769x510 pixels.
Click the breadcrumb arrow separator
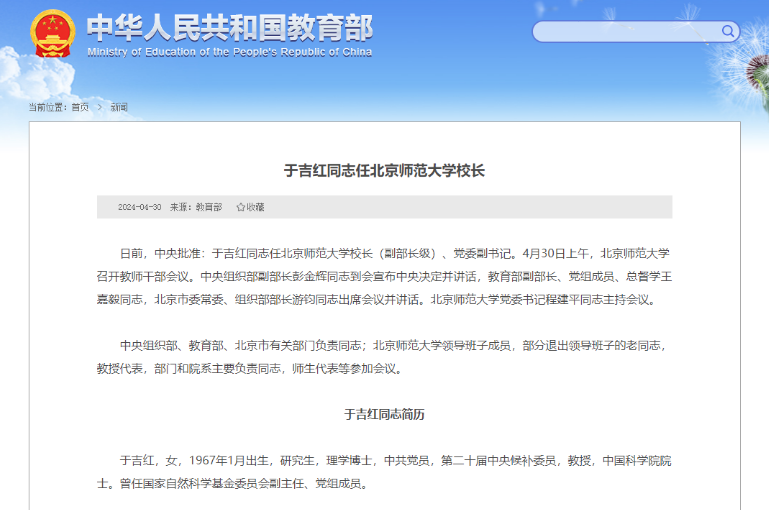coord(100,106)
